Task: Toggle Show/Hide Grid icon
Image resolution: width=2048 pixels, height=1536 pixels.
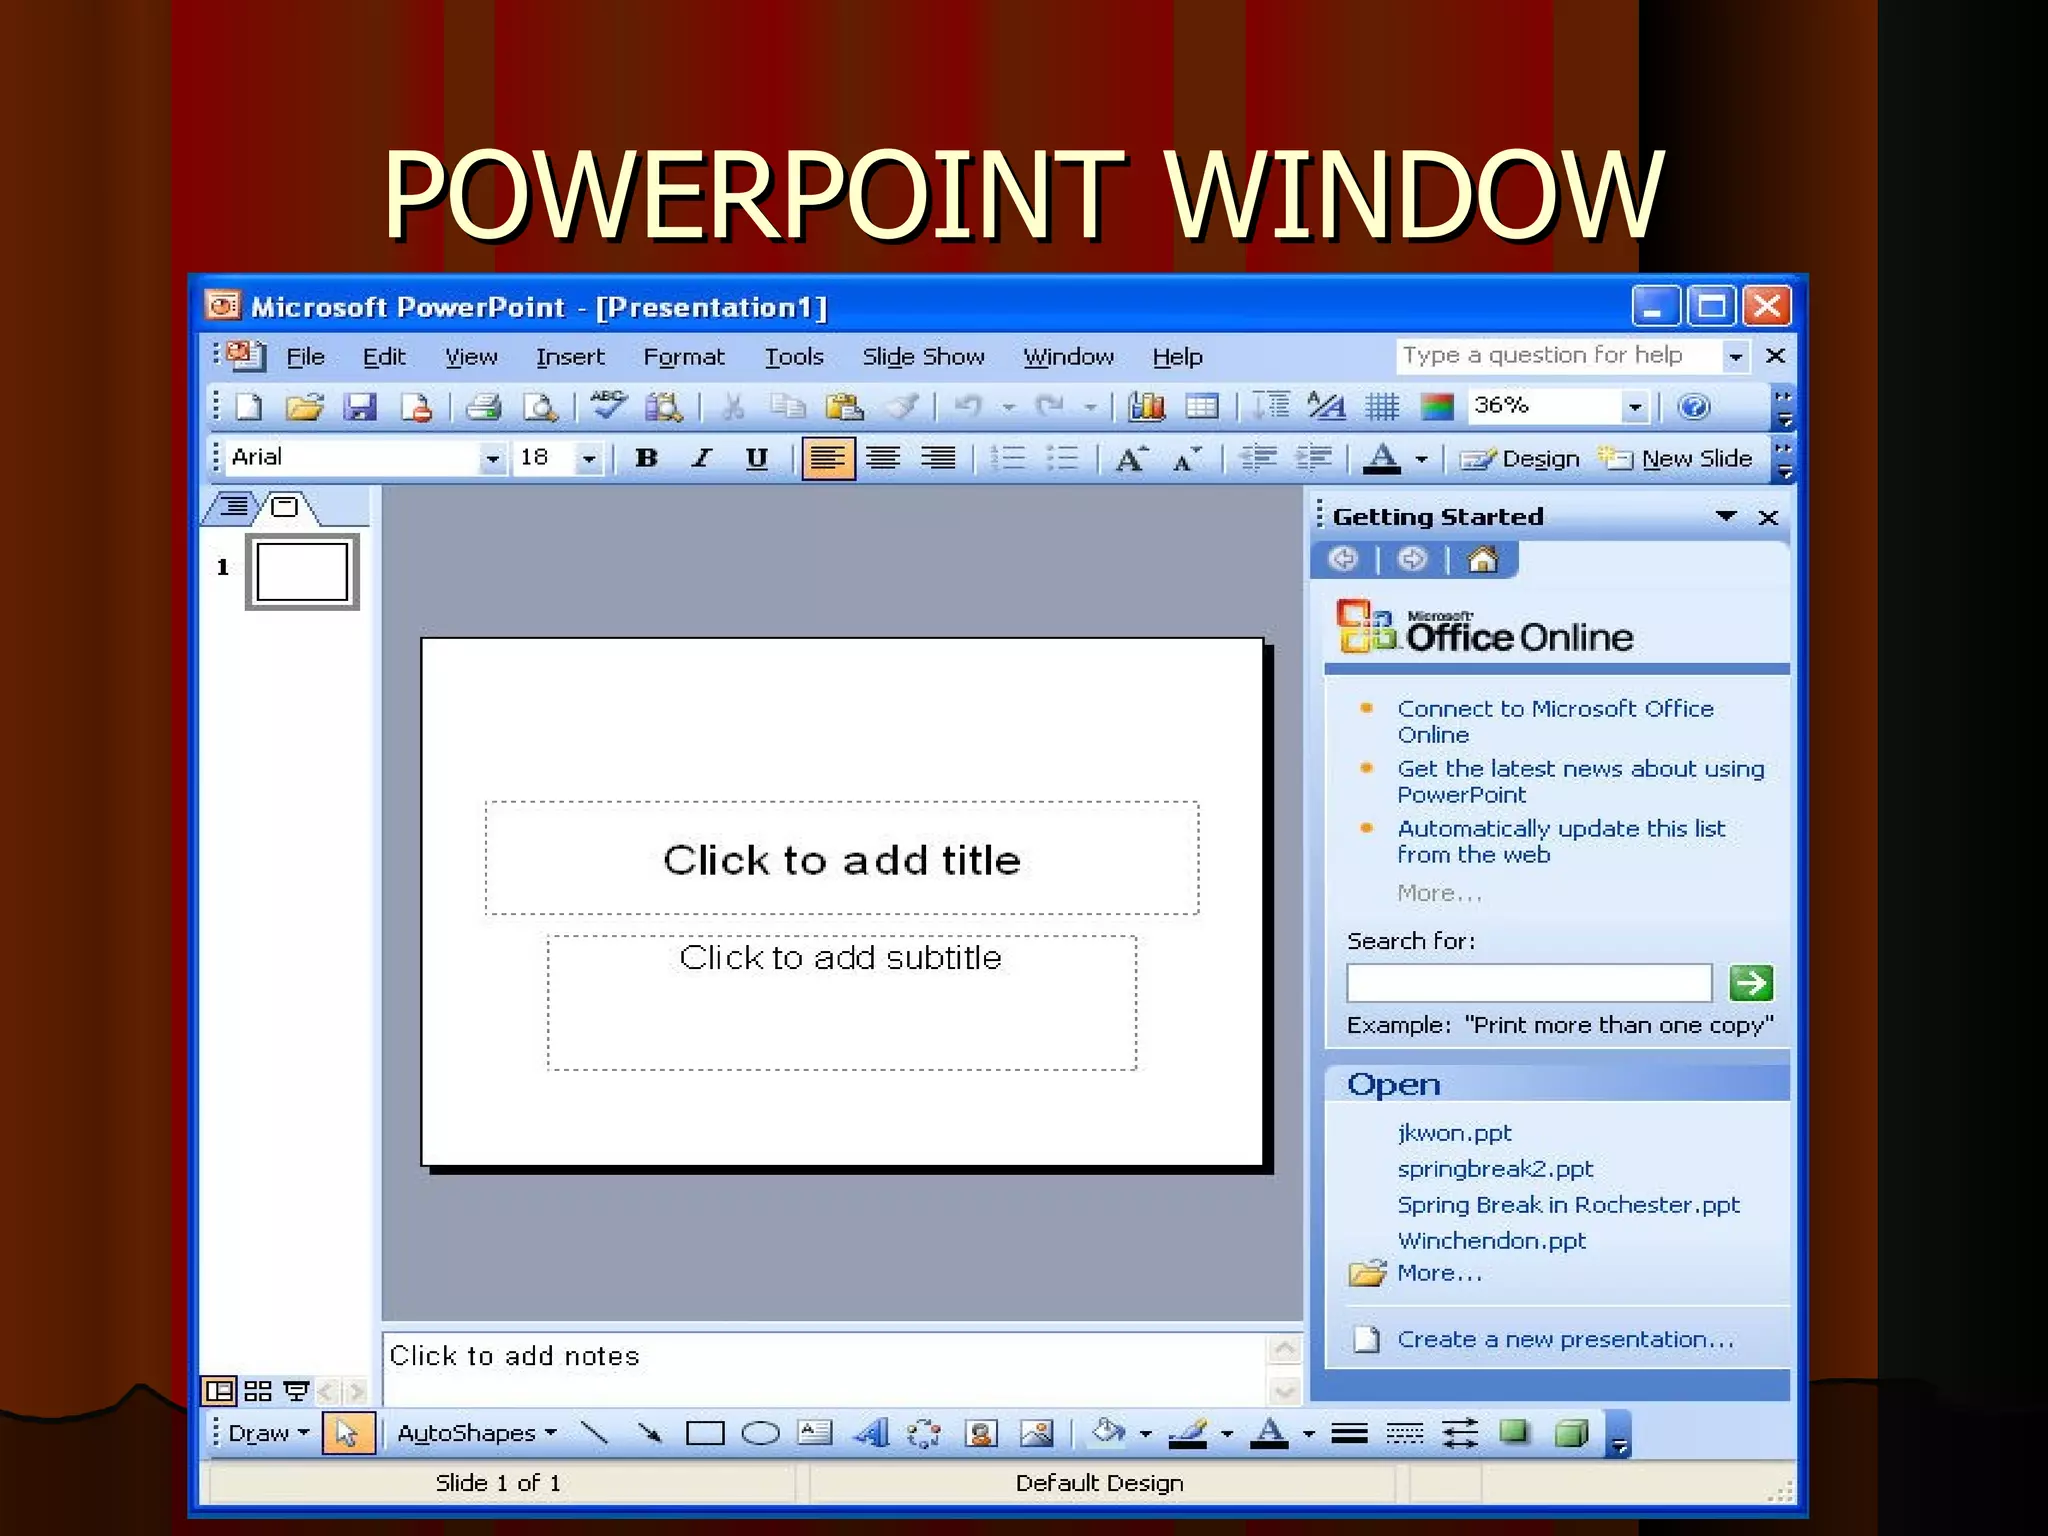Action: point(1382,407)
